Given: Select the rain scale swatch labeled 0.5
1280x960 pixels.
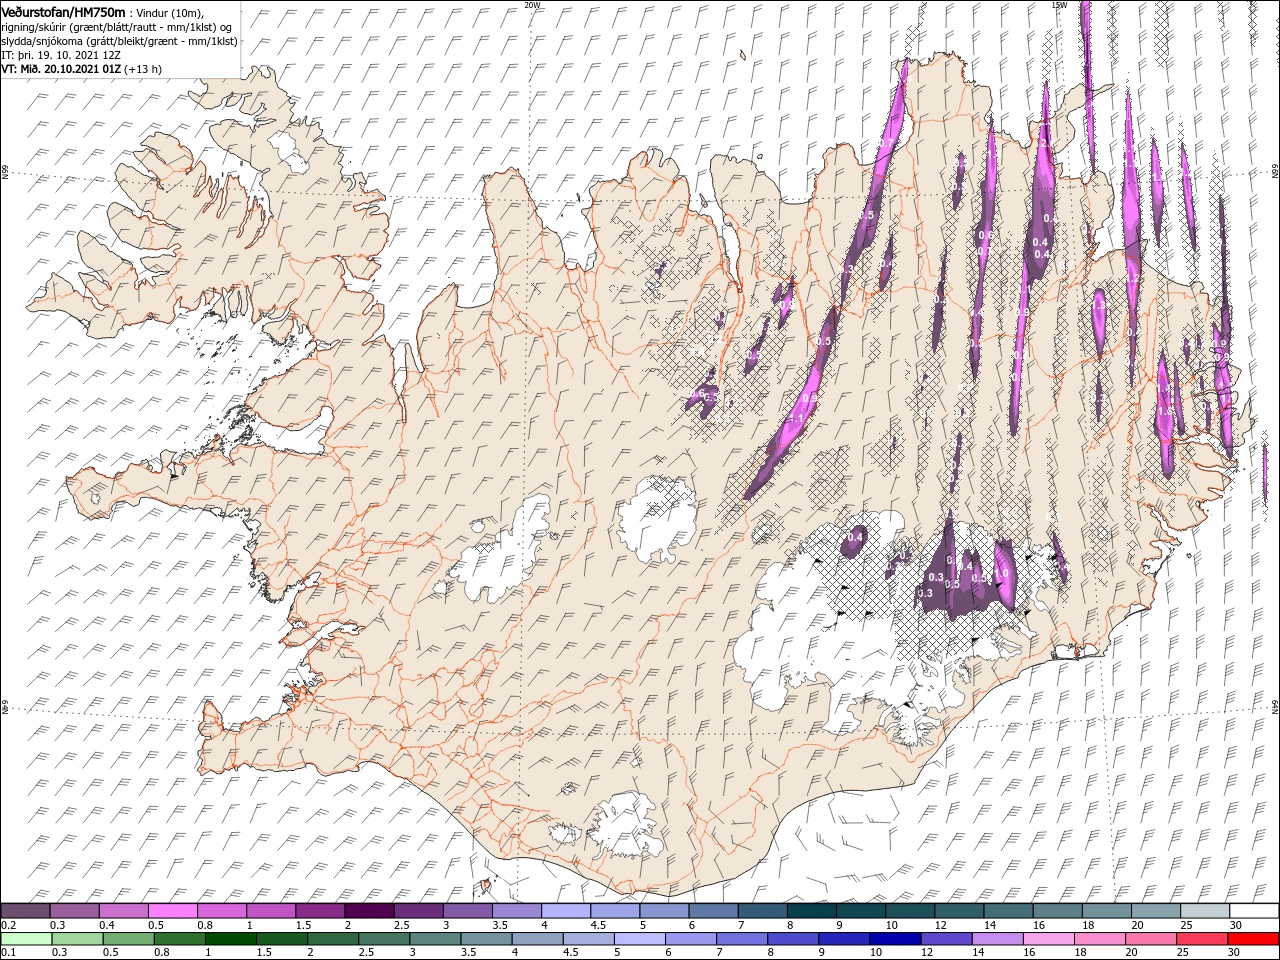Looking at the screenshot, I should pyautogui.click(x=128, y=939).
